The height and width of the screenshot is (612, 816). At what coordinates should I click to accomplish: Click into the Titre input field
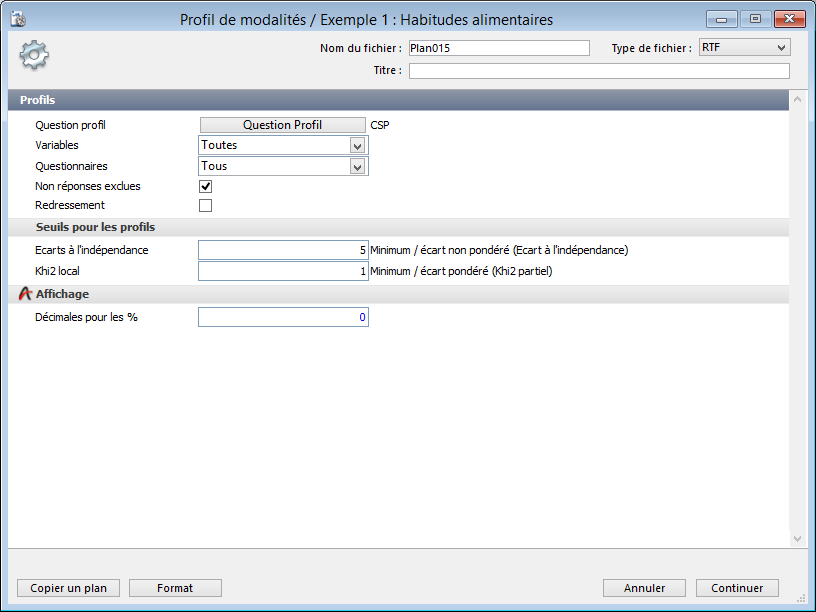(599, 71)
